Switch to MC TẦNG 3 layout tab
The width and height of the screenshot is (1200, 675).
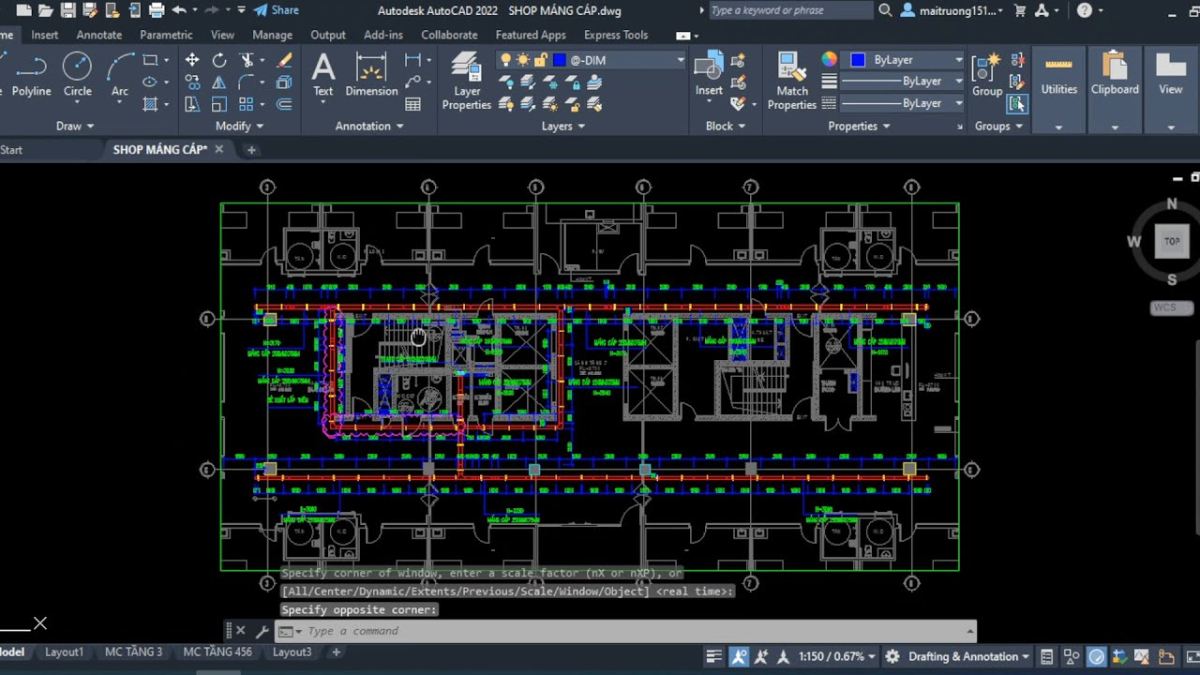(133, 652)
